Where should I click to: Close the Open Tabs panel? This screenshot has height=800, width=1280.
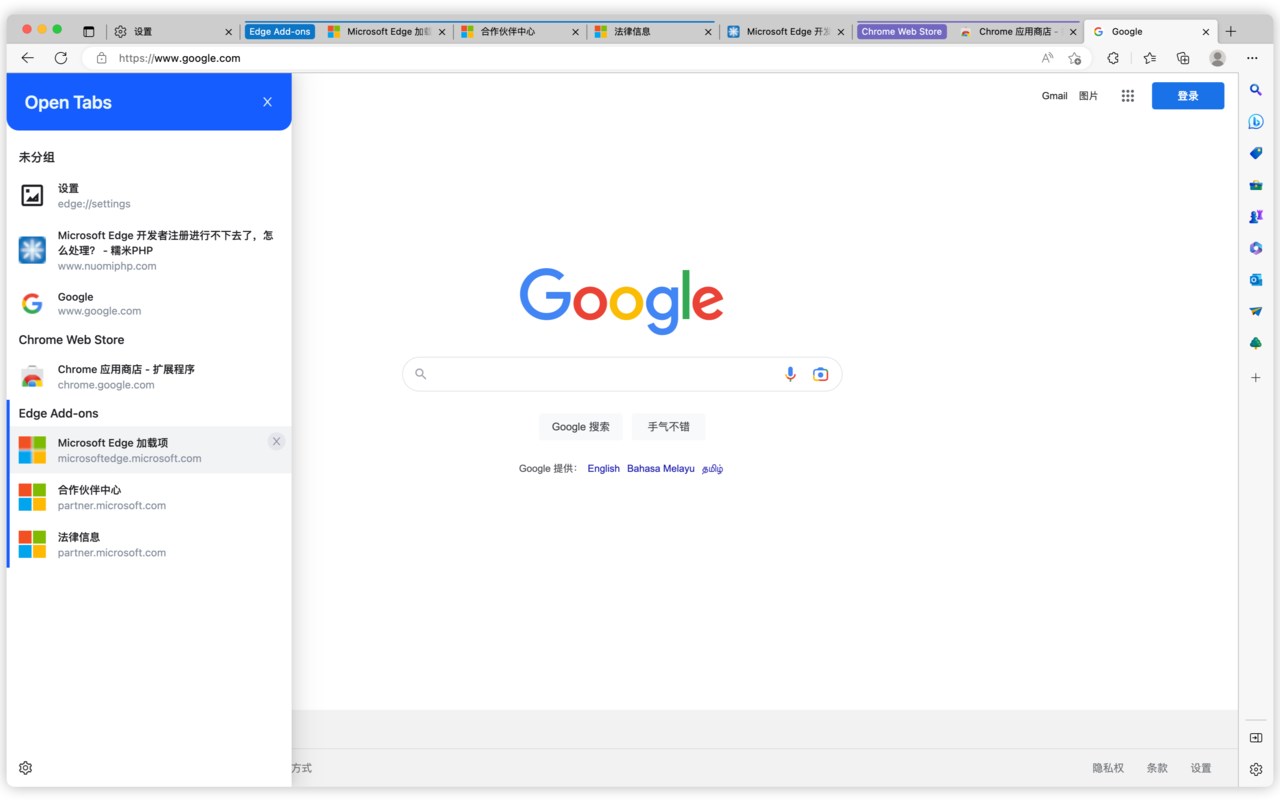coord(267,102)
